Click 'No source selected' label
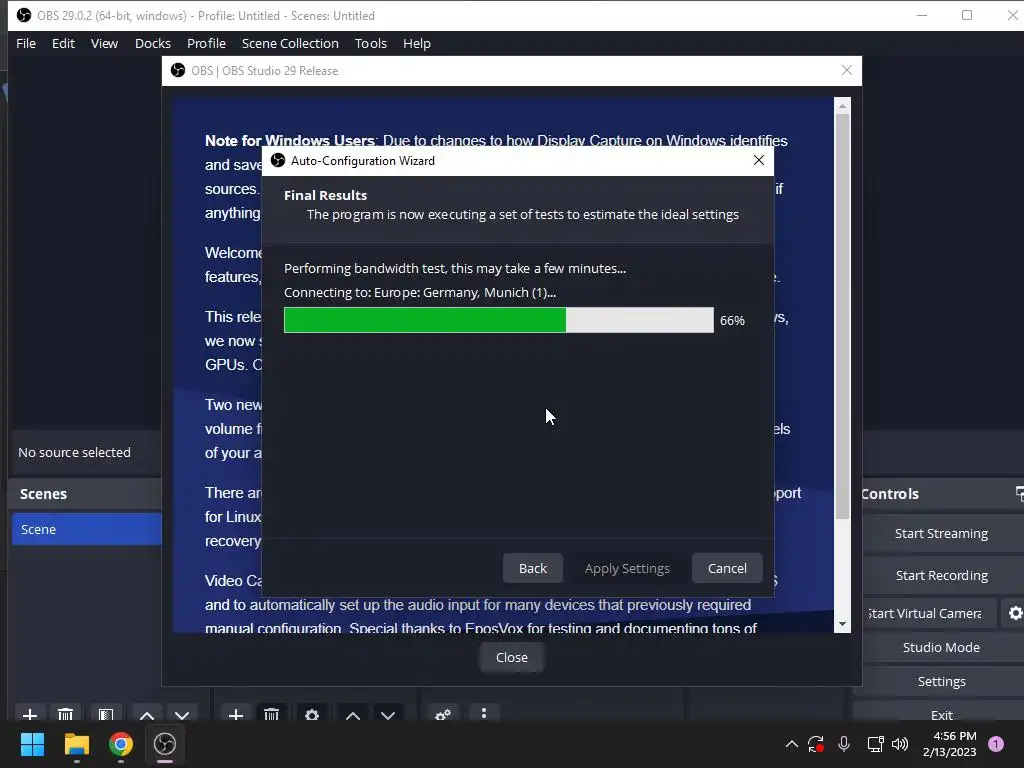 (74, 452)
